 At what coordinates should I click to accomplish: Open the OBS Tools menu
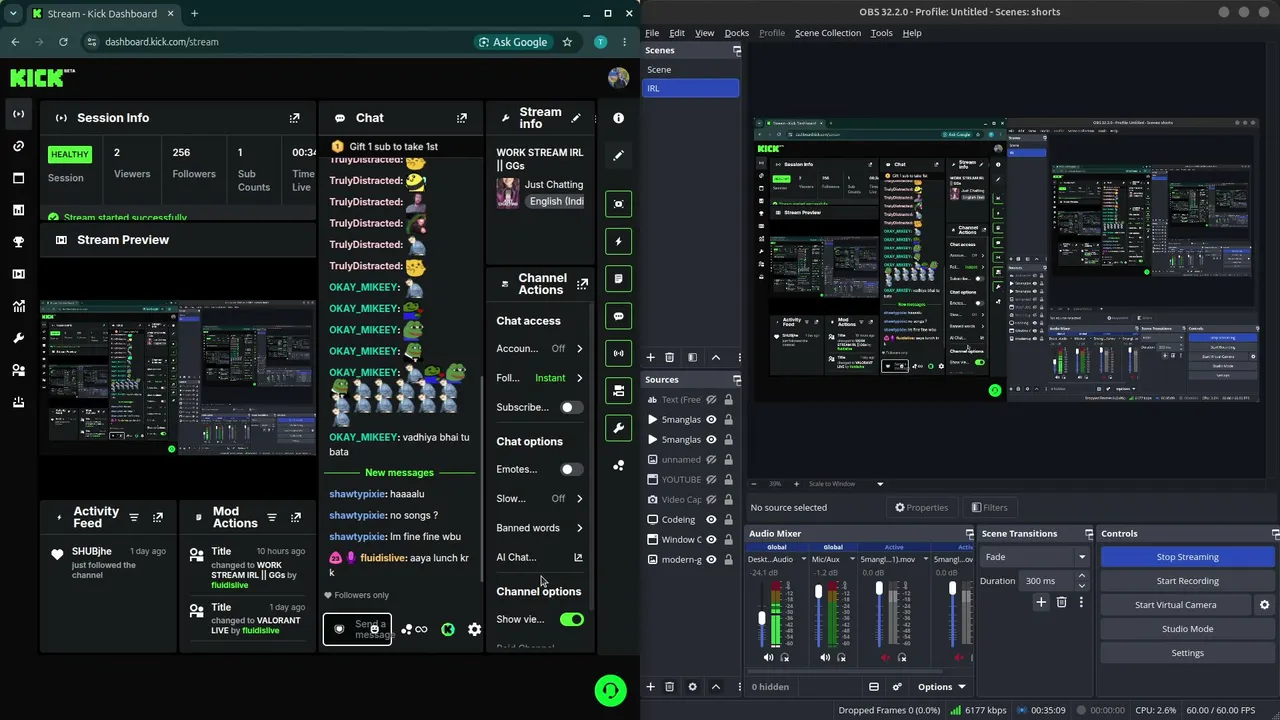tap(882, 33)
